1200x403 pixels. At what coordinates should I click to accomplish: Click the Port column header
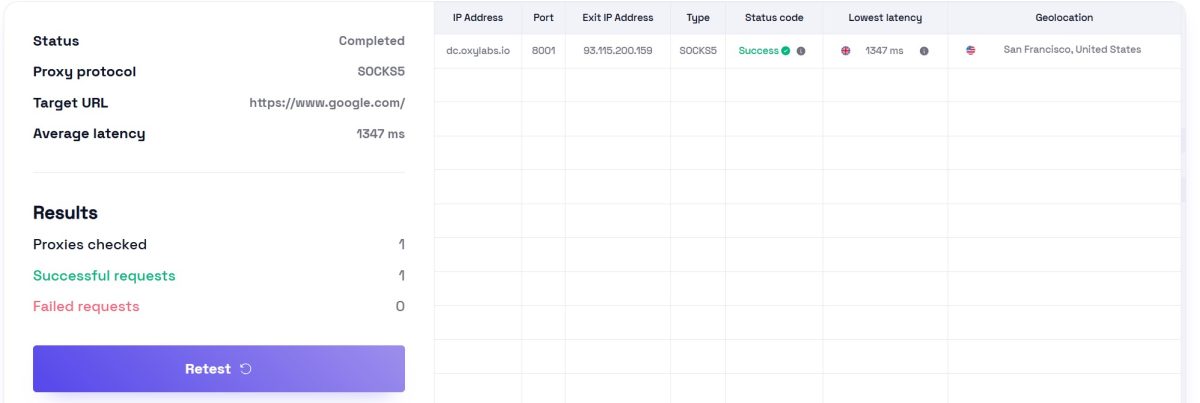(x=543, y=18)
